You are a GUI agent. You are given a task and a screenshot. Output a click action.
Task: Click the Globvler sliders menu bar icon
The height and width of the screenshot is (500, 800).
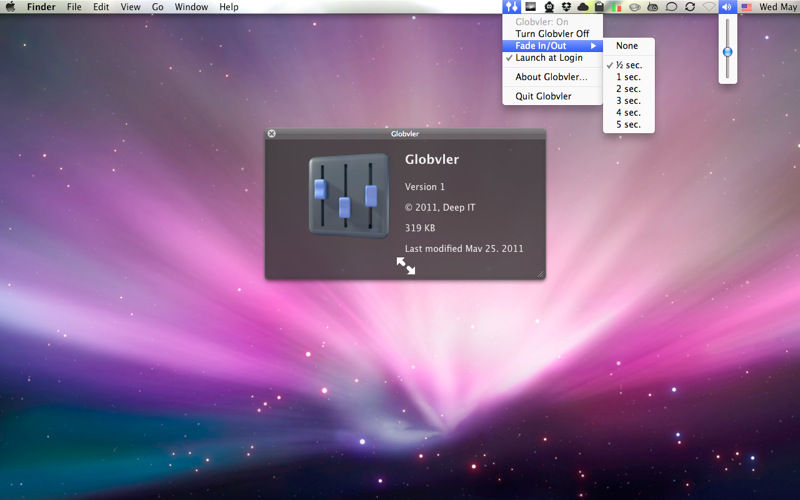pos(512,7)
